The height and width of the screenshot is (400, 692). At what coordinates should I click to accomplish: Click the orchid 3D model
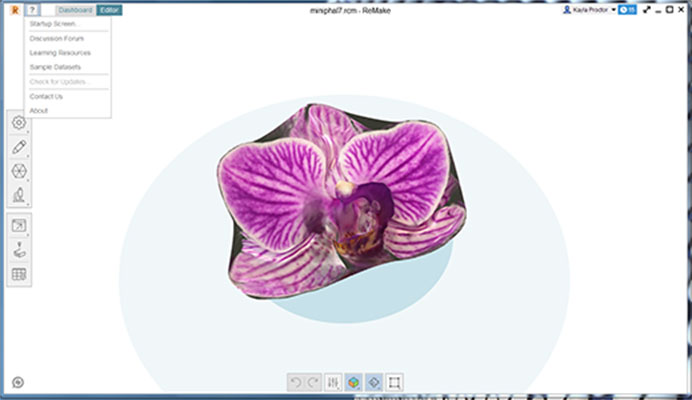340,201
